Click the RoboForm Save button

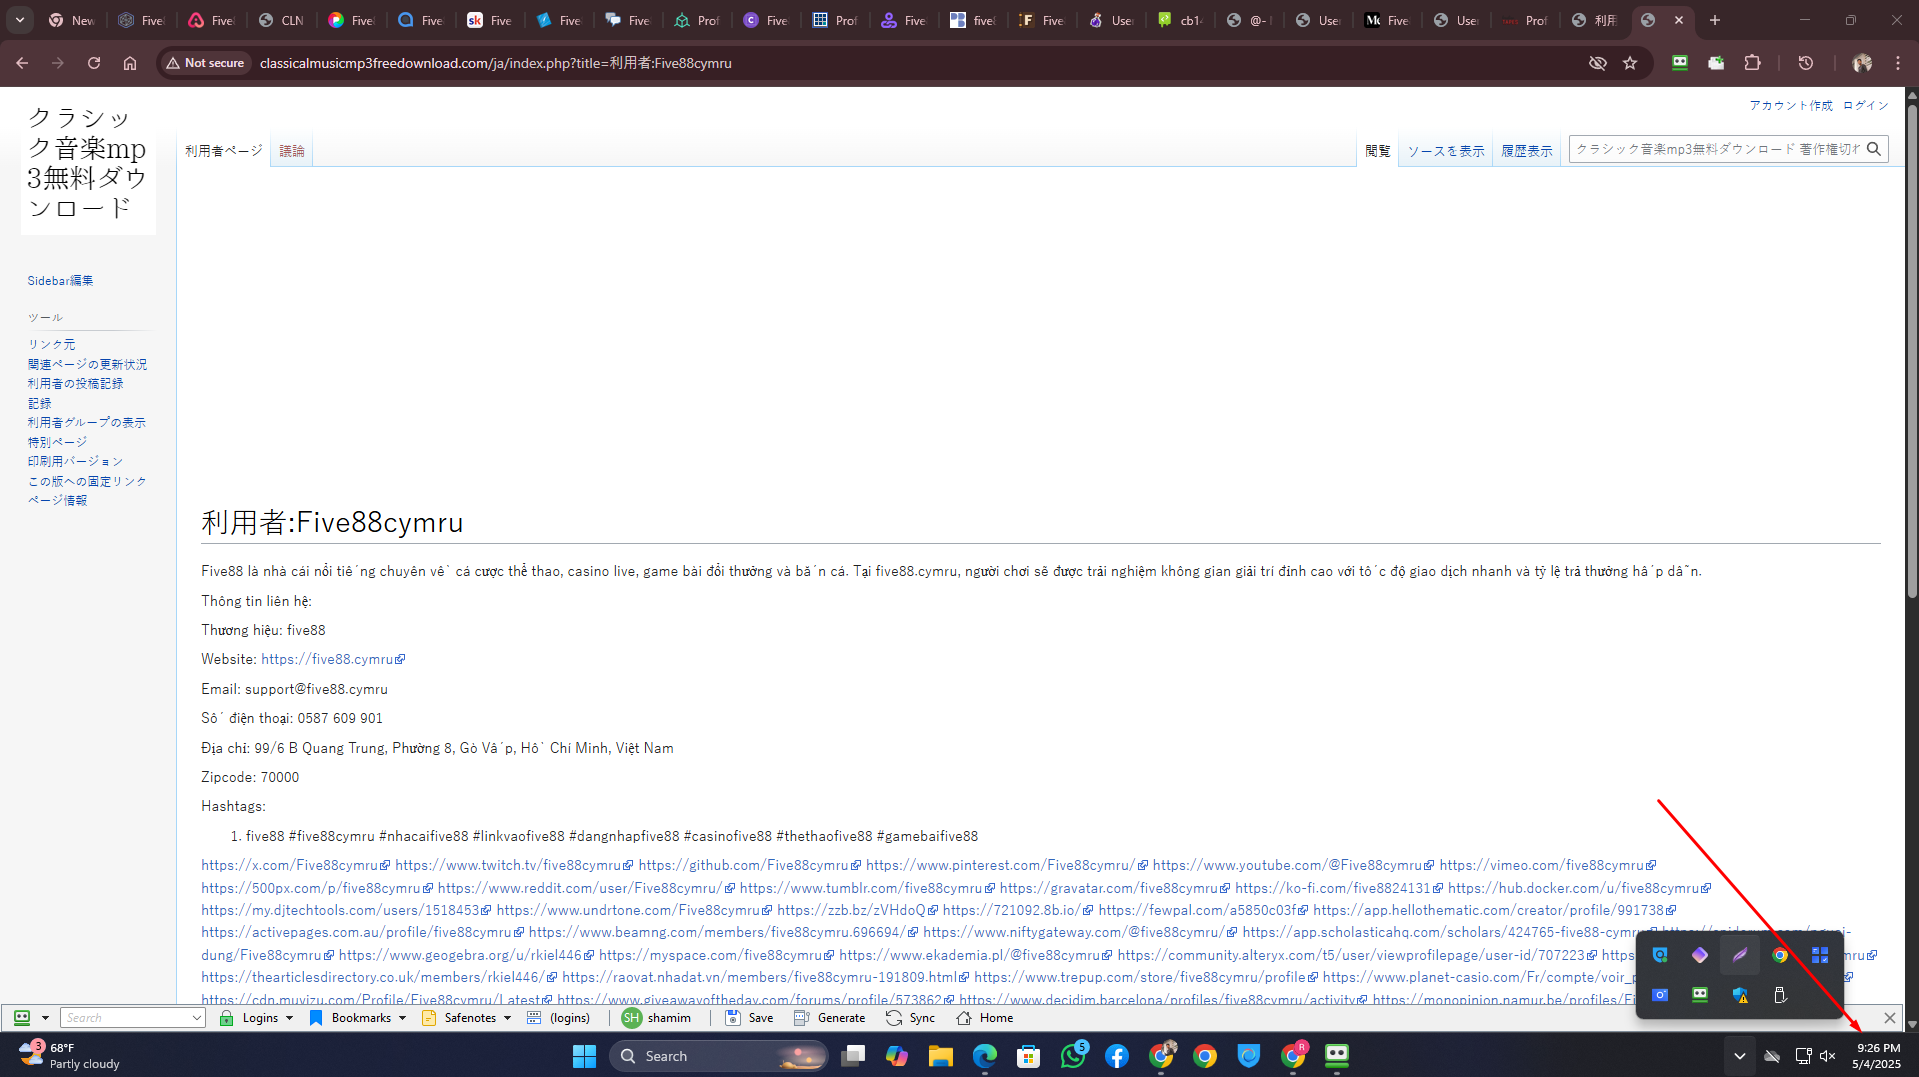(749, 1018)
